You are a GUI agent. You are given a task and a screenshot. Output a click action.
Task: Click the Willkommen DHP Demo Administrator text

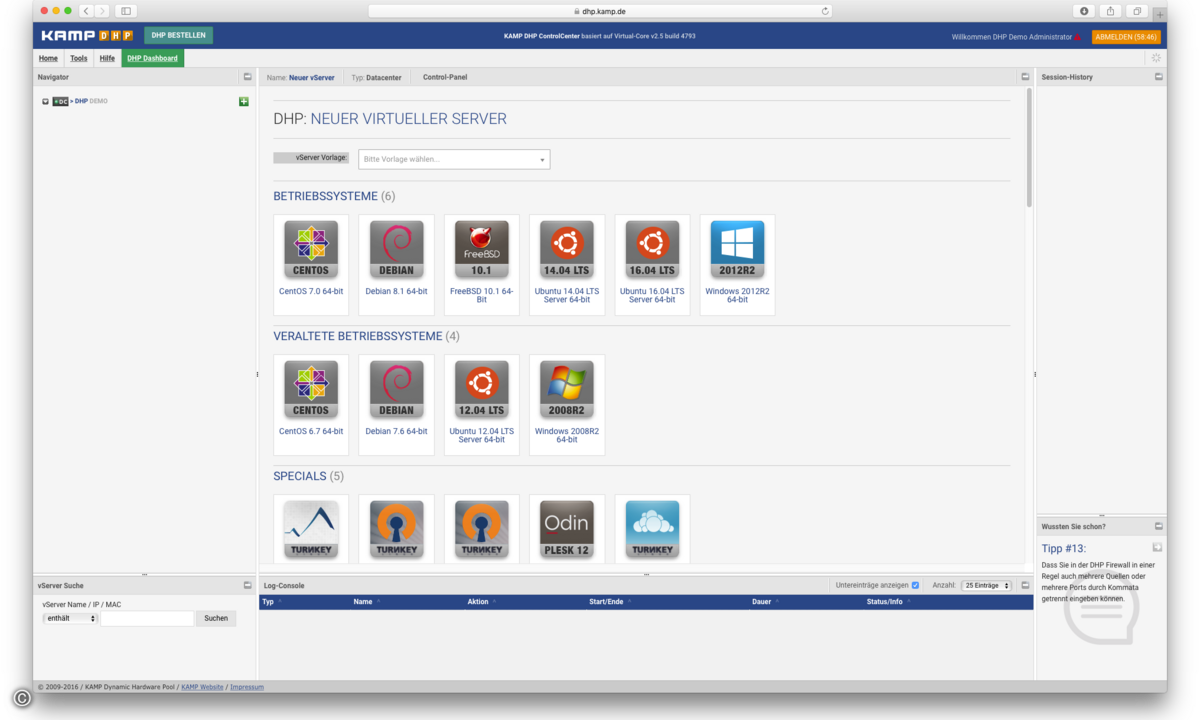coord(1011,37)
